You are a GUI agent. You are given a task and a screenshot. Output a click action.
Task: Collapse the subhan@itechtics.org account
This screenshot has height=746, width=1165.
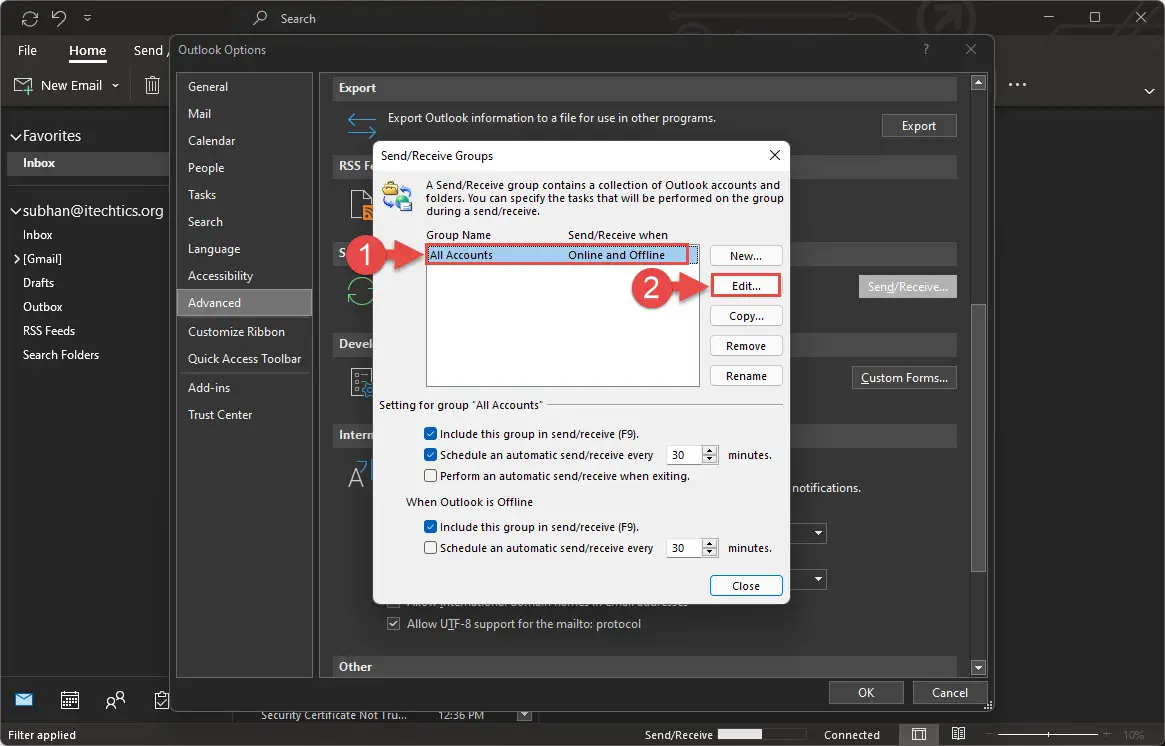(x=15, y=212)
